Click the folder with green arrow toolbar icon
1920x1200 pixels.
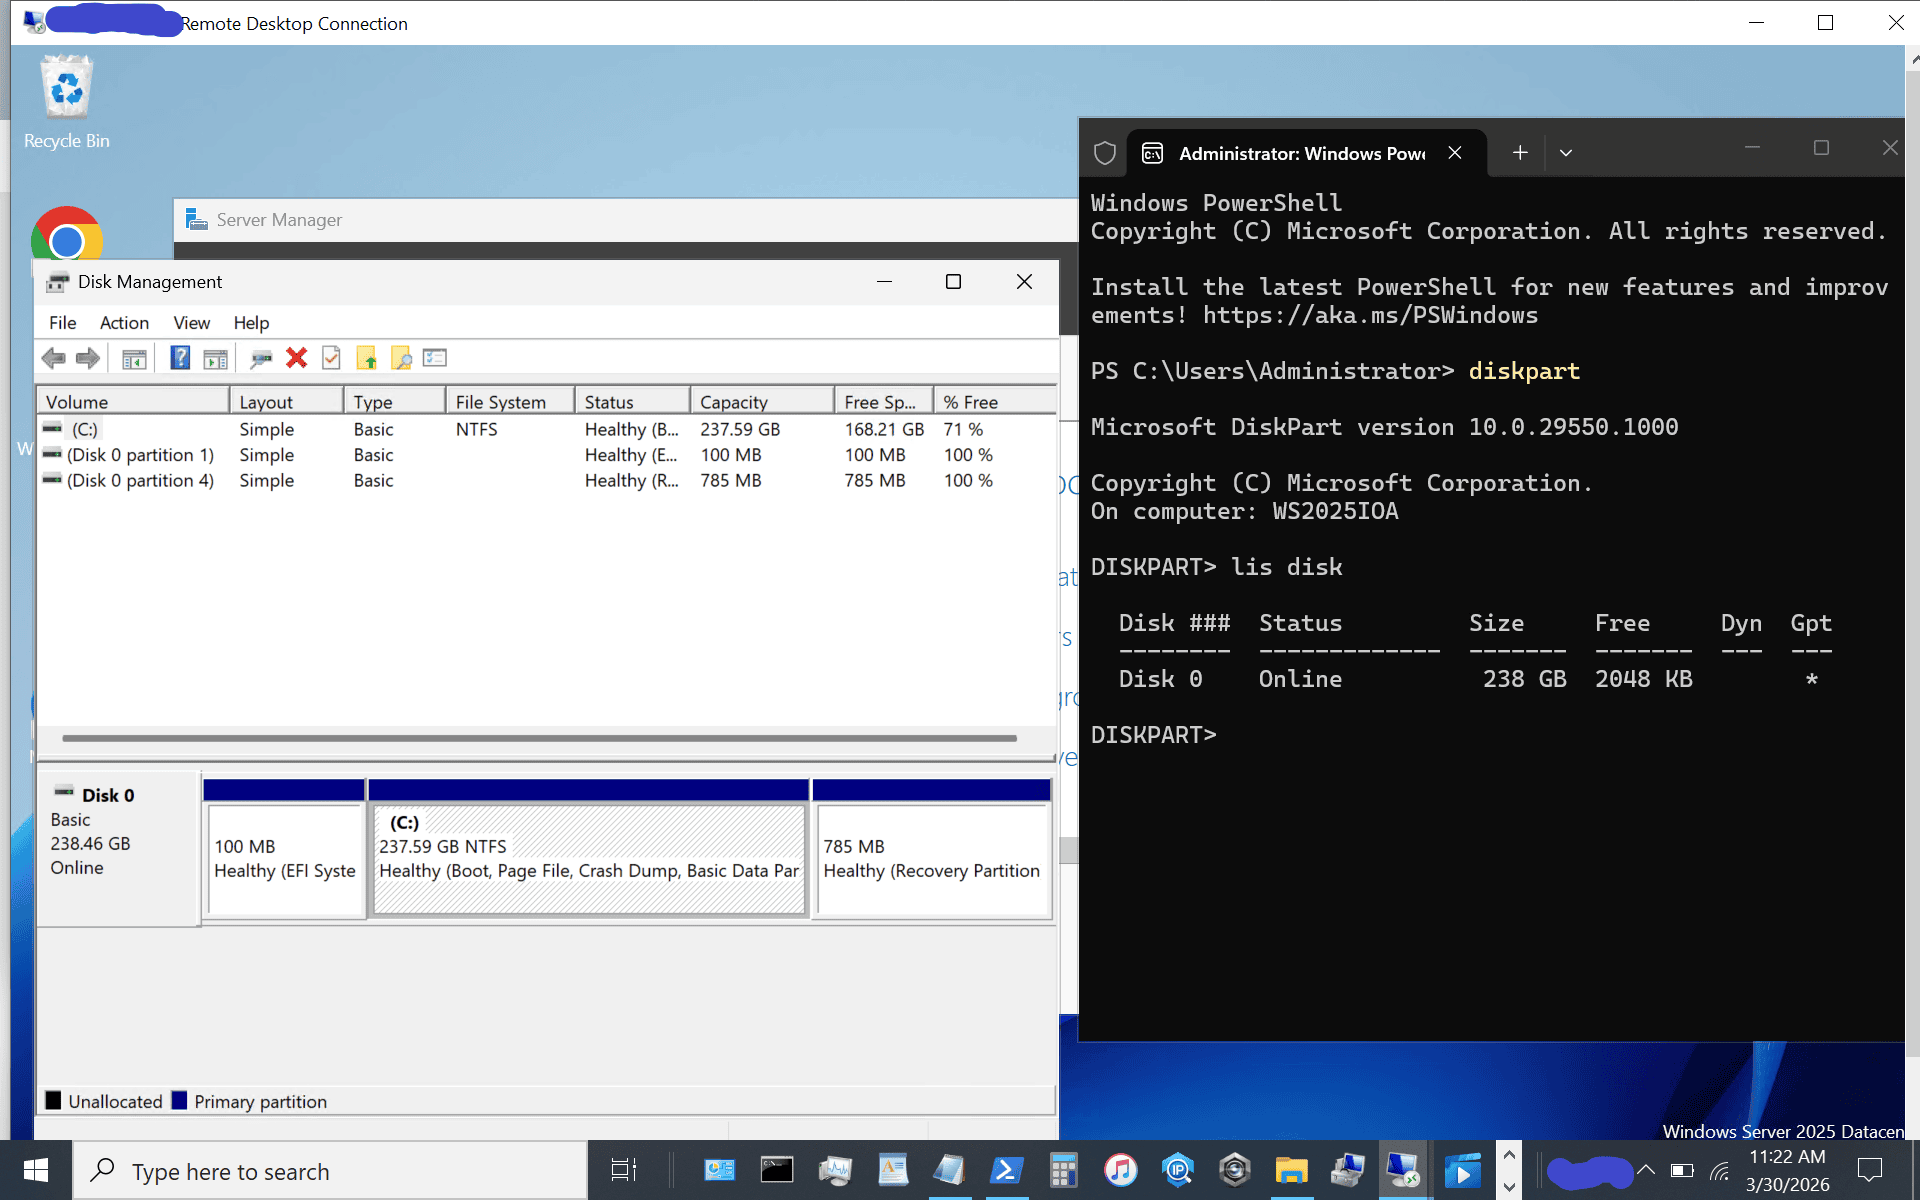point(366,358)
